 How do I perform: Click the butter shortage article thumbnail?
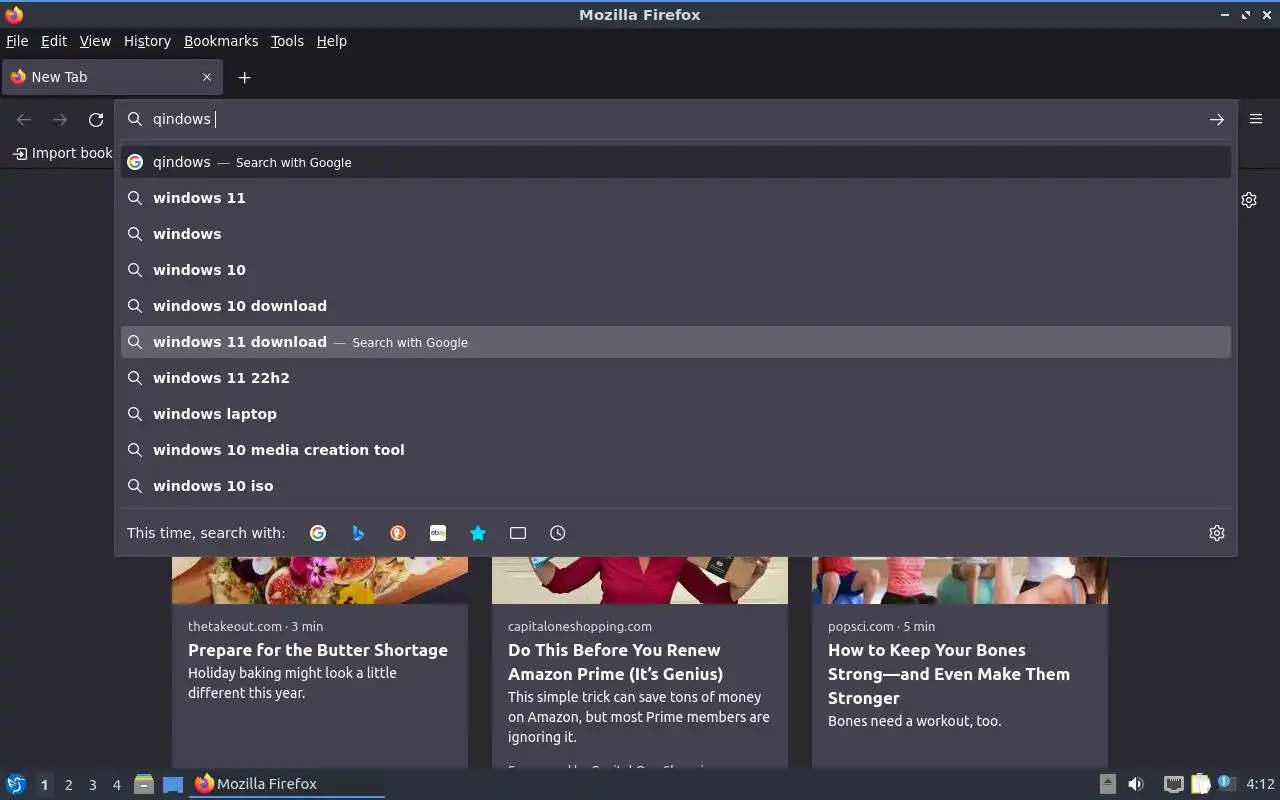pyautogui.click(x=320, y=581)
